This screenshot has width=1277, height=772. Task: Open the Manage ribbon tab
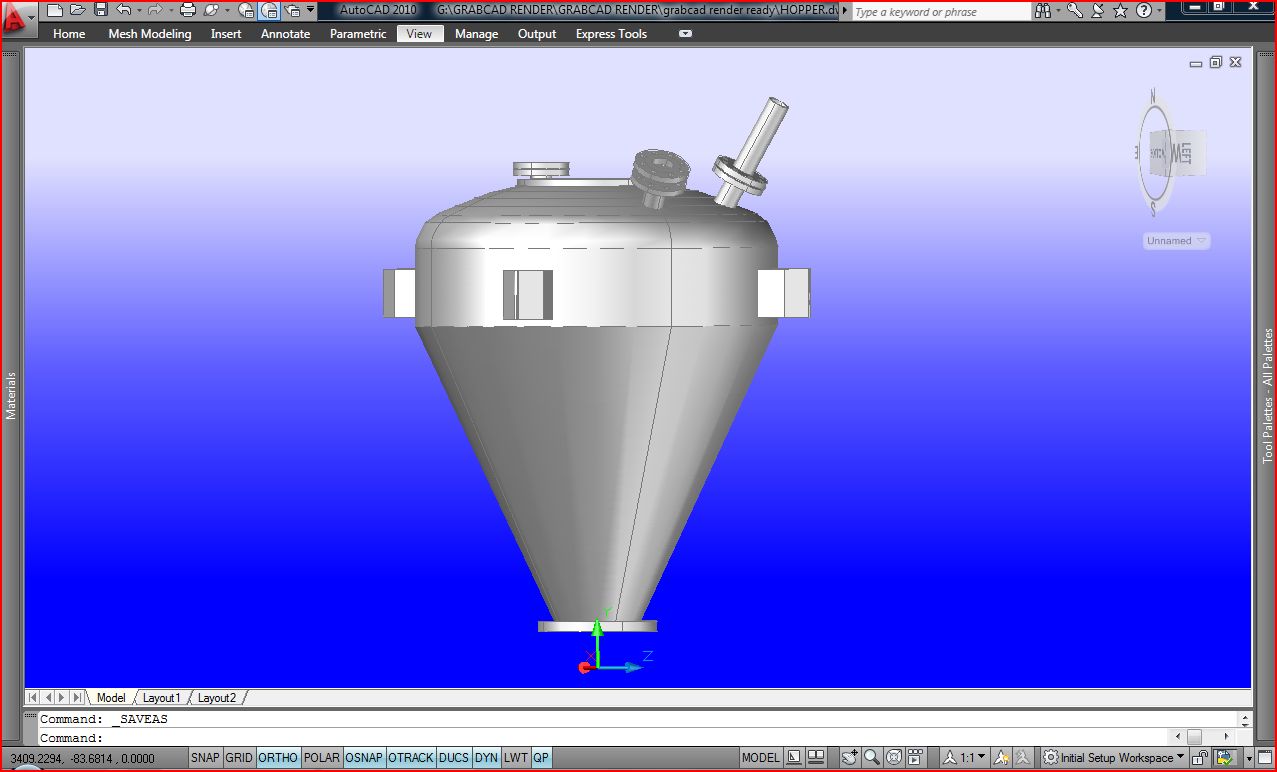476,34
